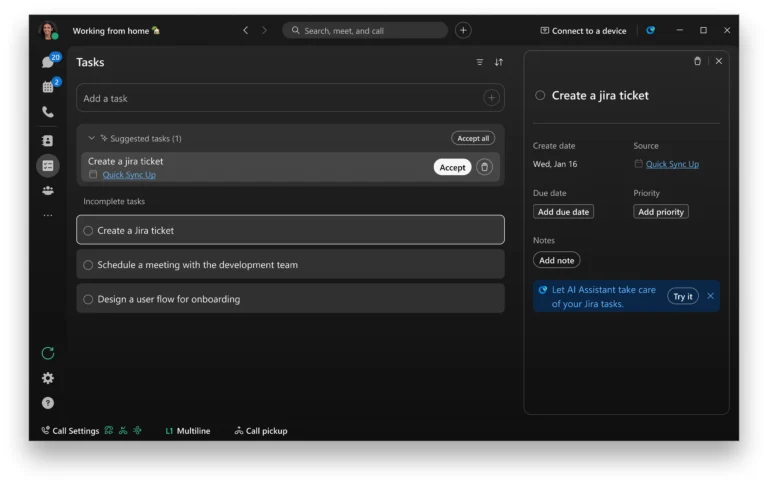
Task: Open the Teams icon in sidebar
Action: 47,190
